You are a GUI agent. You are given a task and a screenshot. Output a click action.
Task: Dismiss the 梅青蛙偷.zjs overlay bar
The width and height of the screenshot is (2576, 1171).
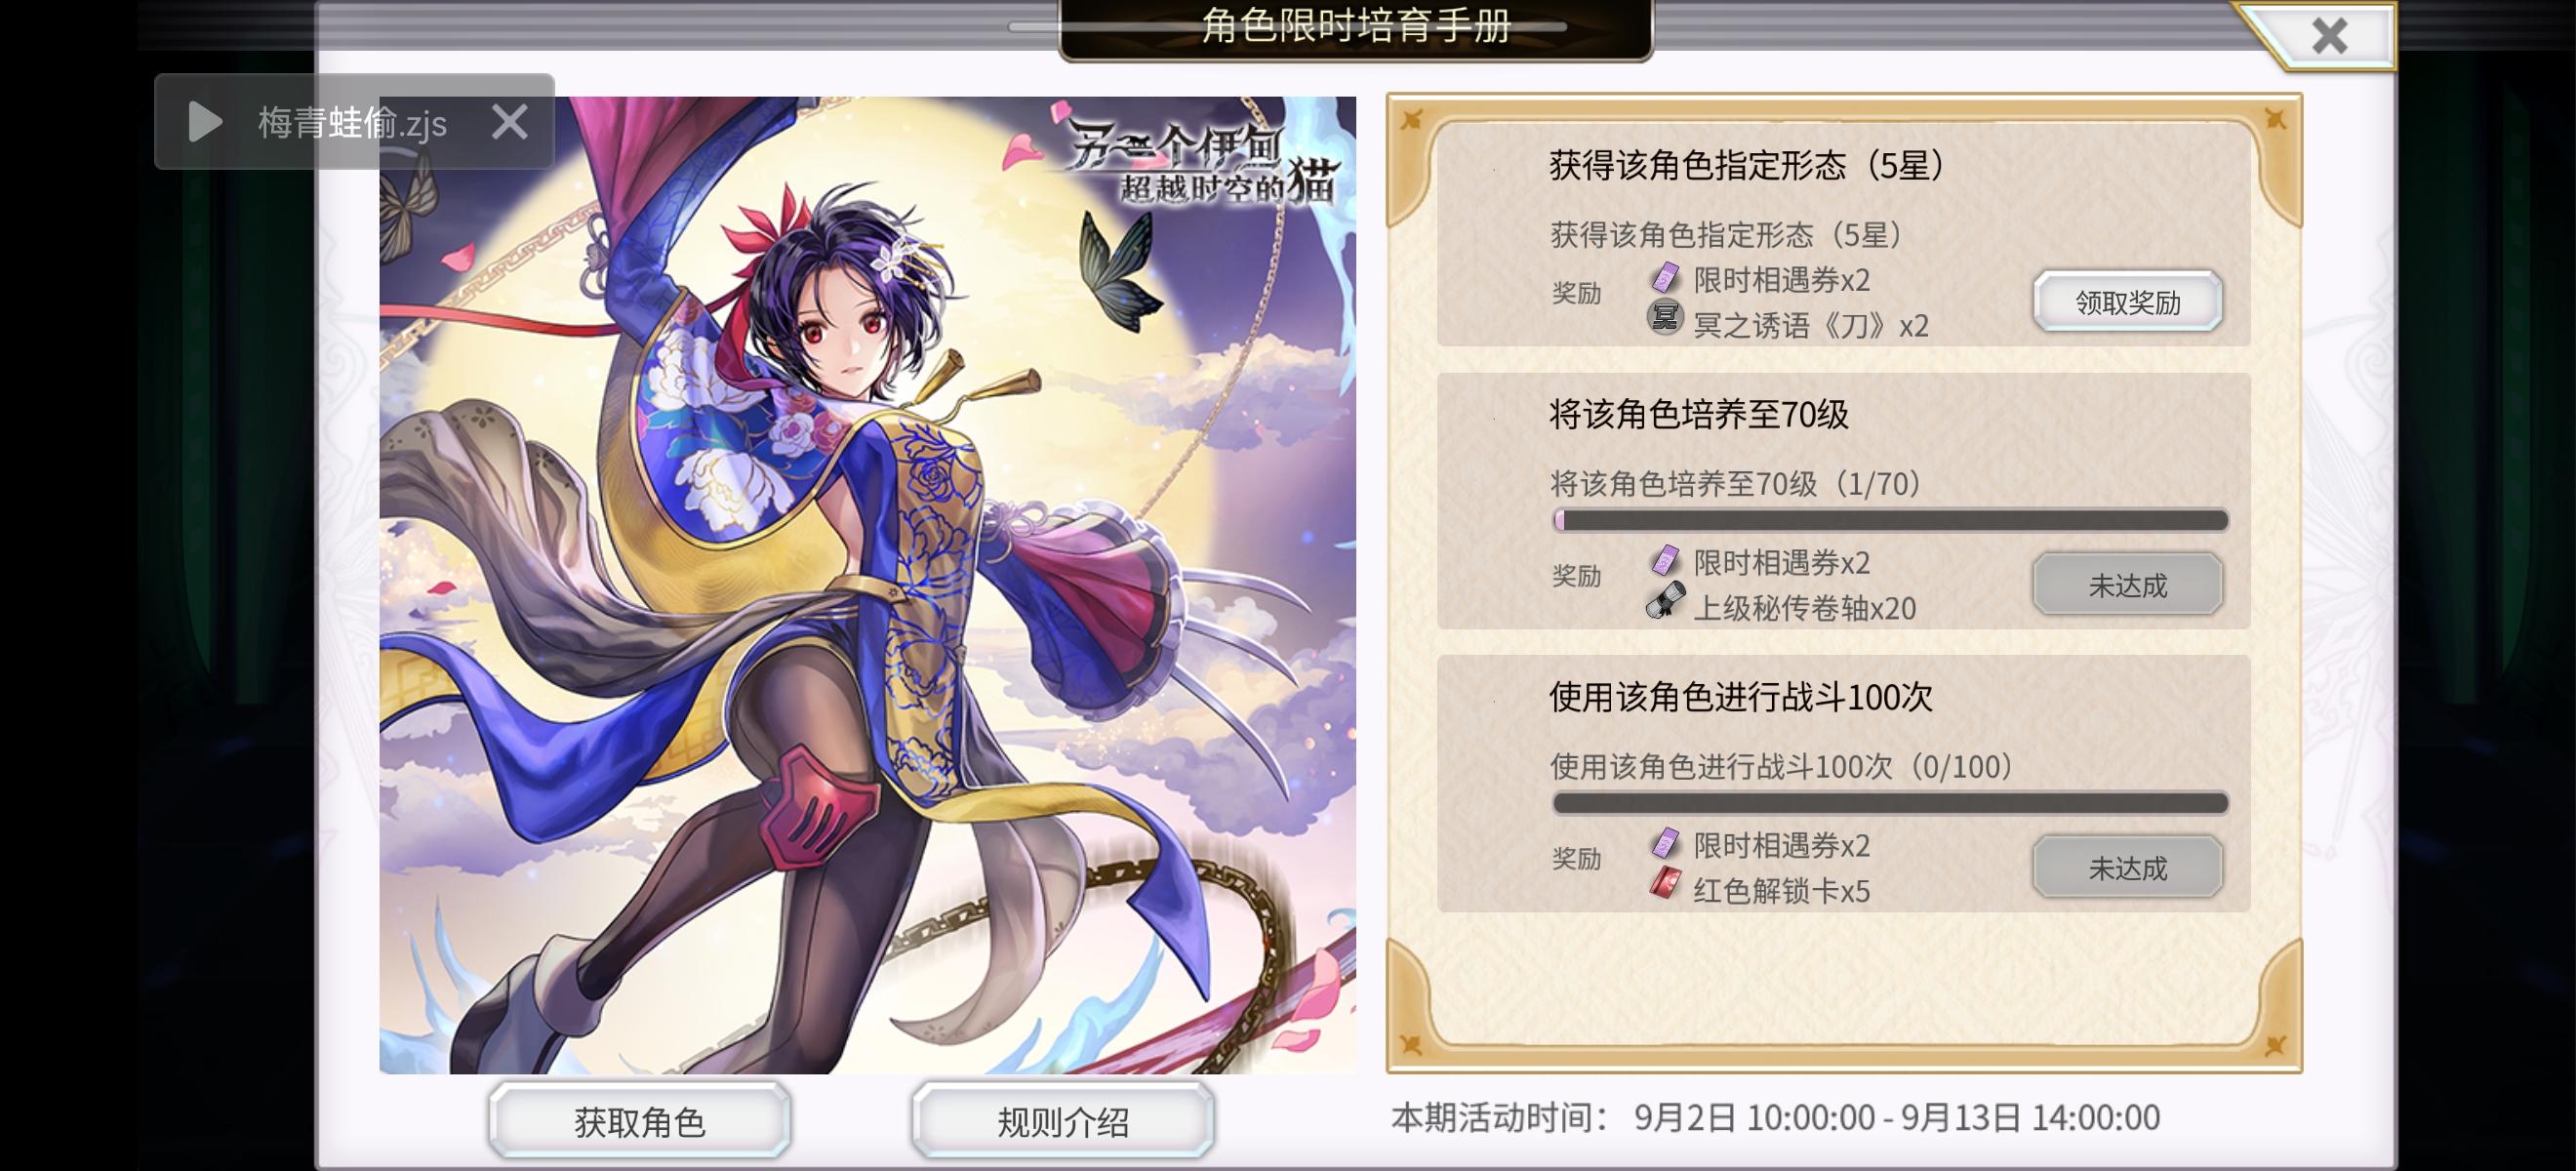[510, 122]
